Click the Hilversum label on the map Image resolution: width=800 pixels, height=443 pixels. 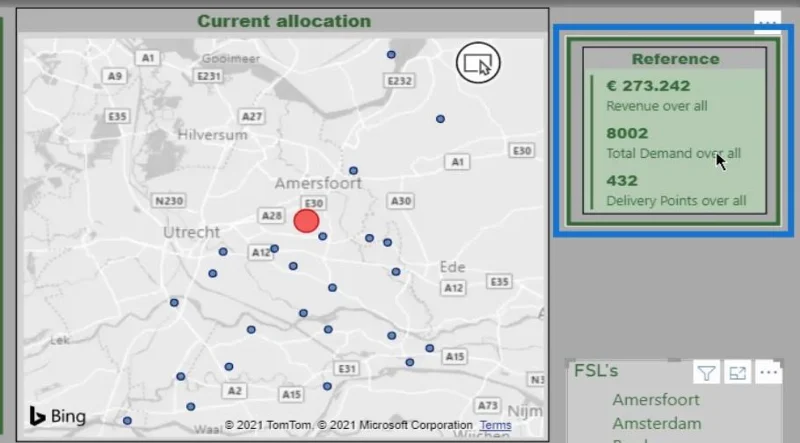[212, 135]
